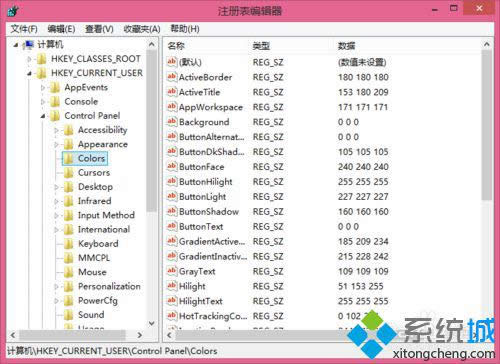The height and width of the screenshot is (364, 500).
Task: Select the ButtonDkShad... value name
Action: tap(212, 152)
